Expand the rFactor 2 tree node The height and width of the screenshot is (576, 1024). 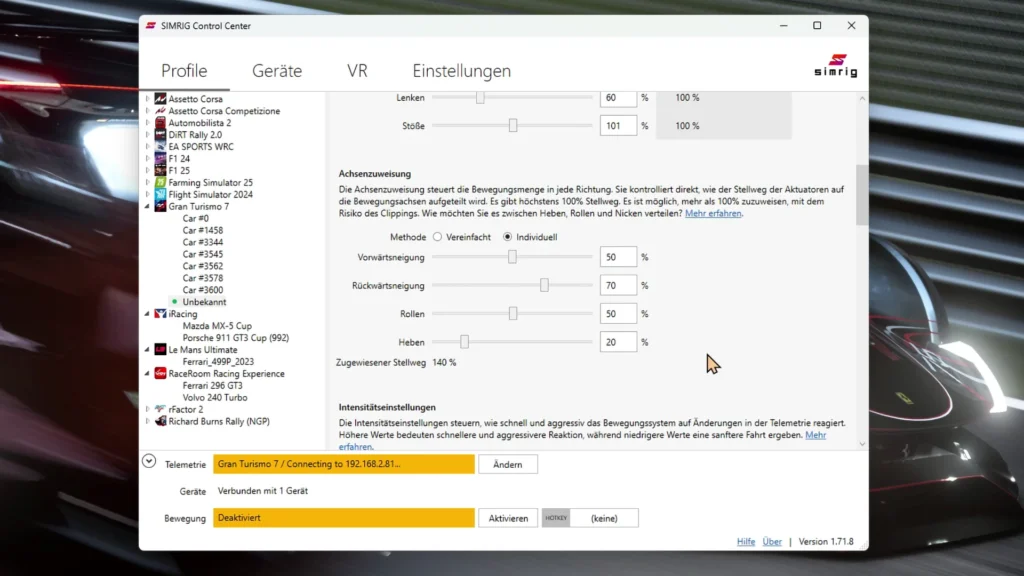tap(148, 410)
